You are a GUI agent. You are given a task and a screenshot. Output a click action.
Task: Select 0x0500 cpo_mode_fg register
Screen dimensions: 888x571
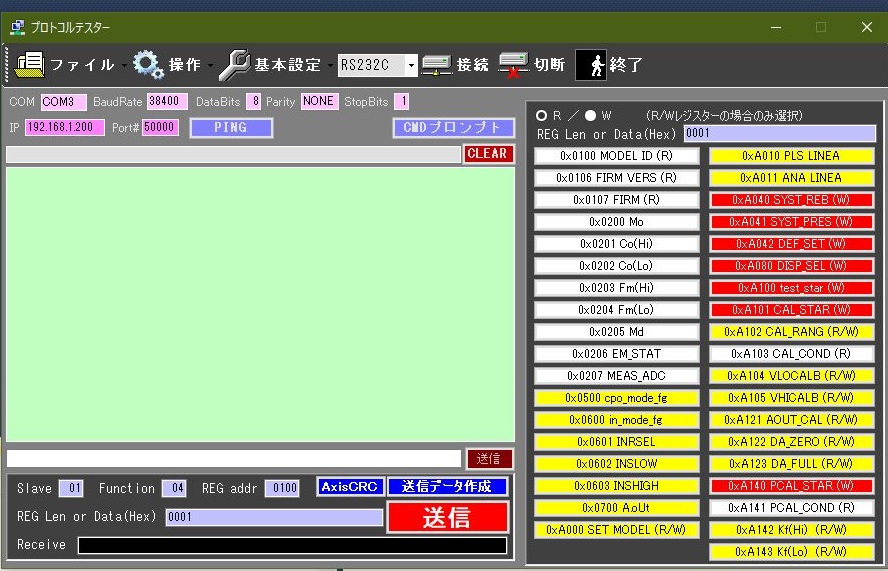pos(617,398)
